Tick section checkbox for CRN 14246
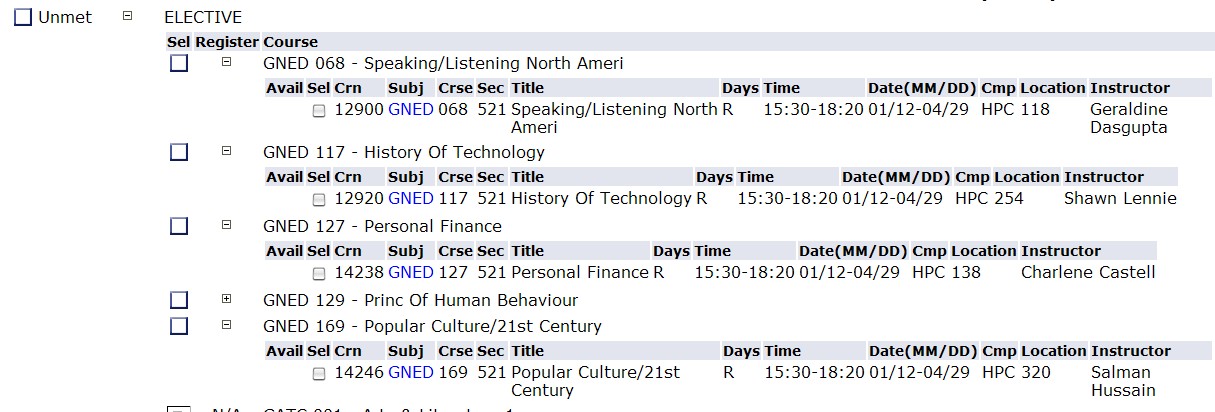Screen dimensions: 1215x412 [x=319, y=374]
